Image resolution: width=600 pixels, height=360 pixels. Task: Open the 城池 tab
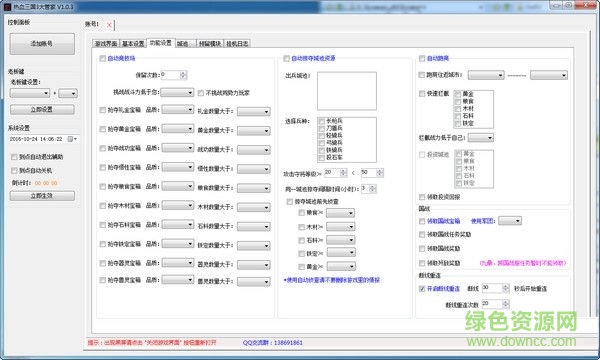185,44
